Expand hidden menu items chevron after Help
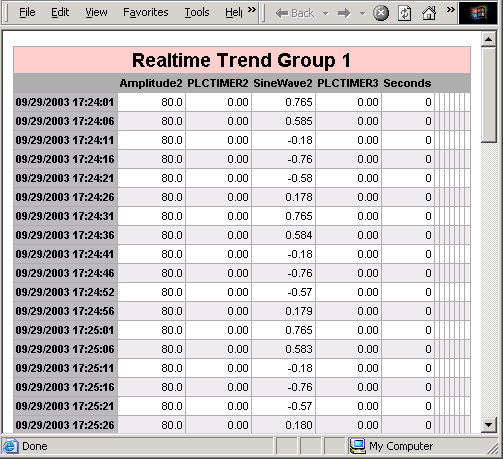 pyautogui.click(x=252, y=10)
